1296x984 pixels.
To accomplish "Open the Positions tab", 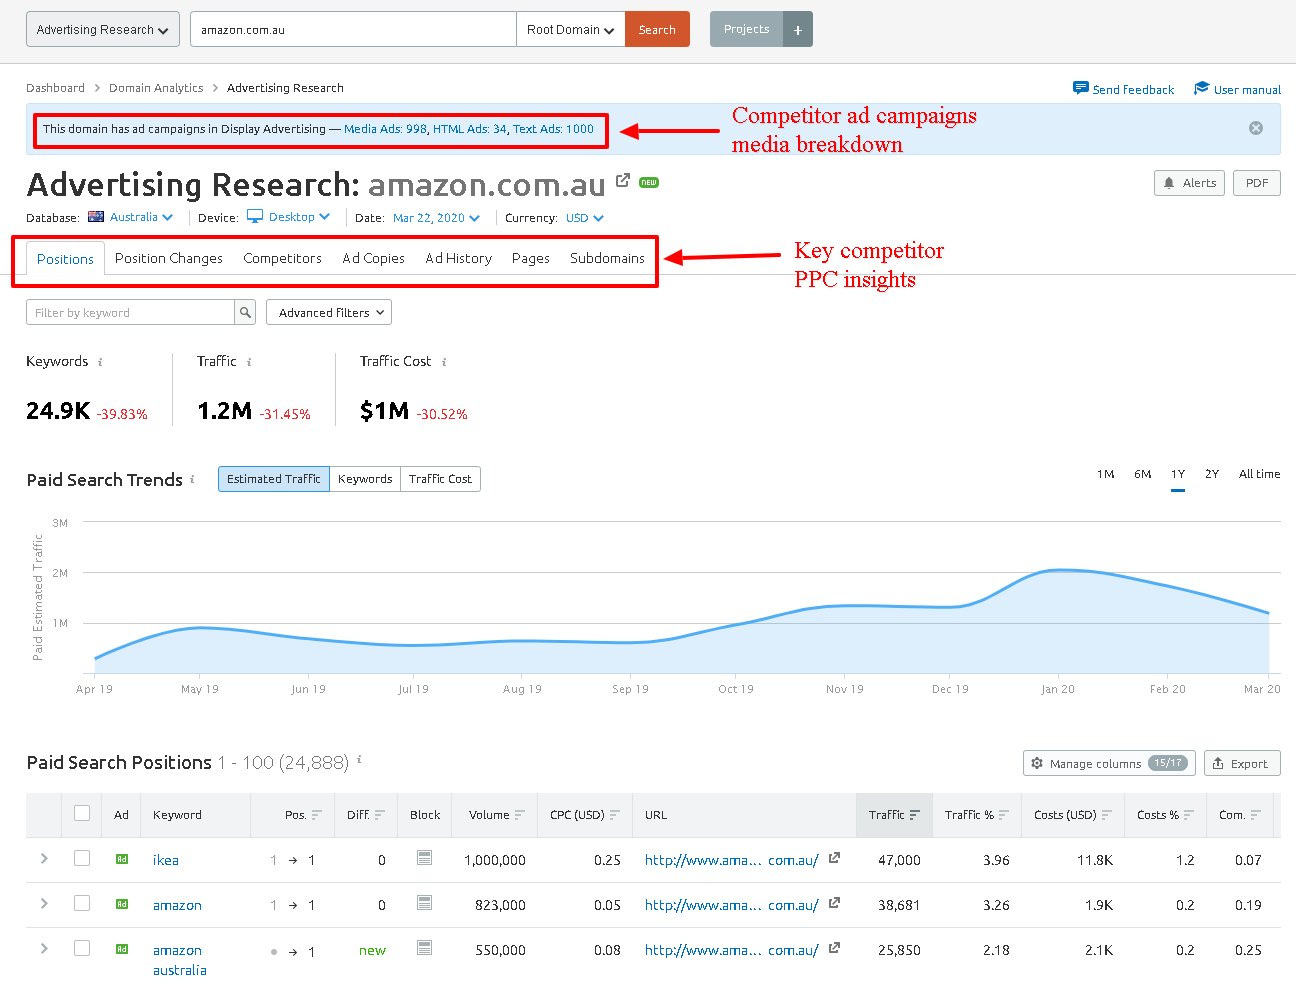I will pyautogui.click(x=65, y=258).
